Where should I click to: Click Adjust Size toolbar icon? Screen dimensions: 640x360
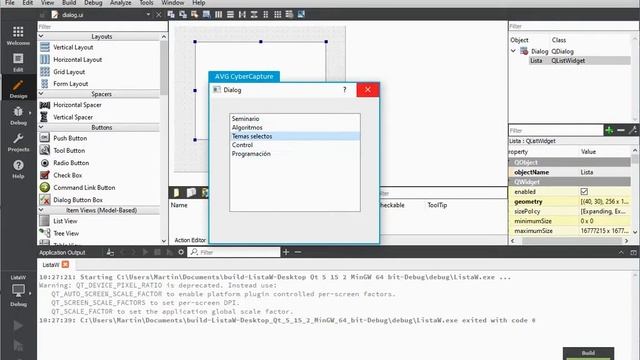coord(301,15)
